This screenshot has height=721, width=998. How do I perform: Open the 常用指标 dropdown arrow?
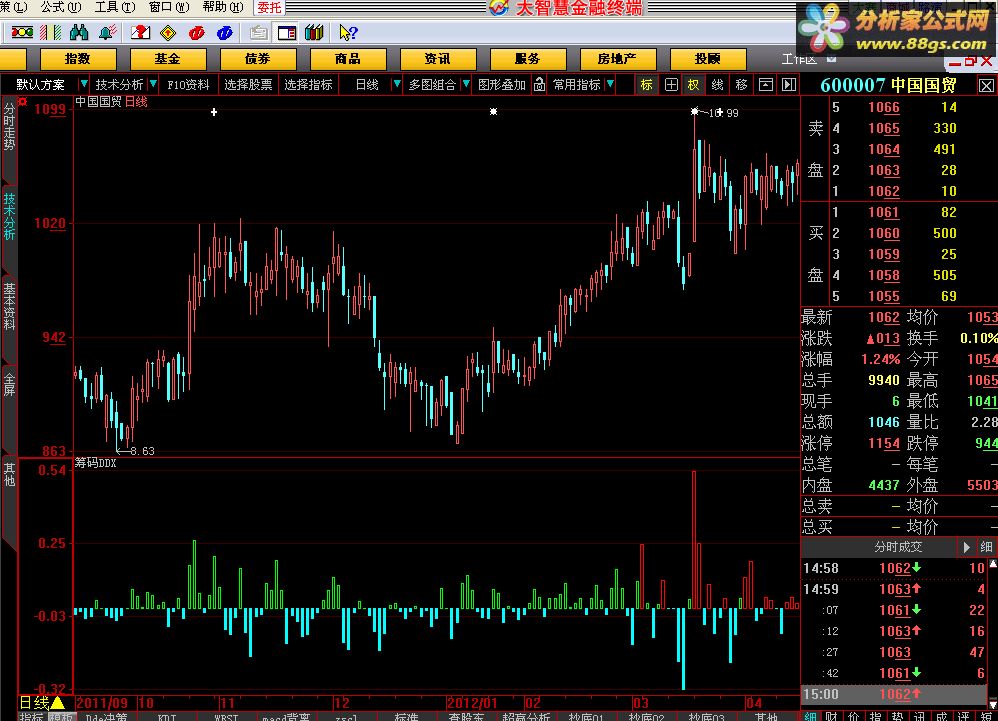coord(610,84)
